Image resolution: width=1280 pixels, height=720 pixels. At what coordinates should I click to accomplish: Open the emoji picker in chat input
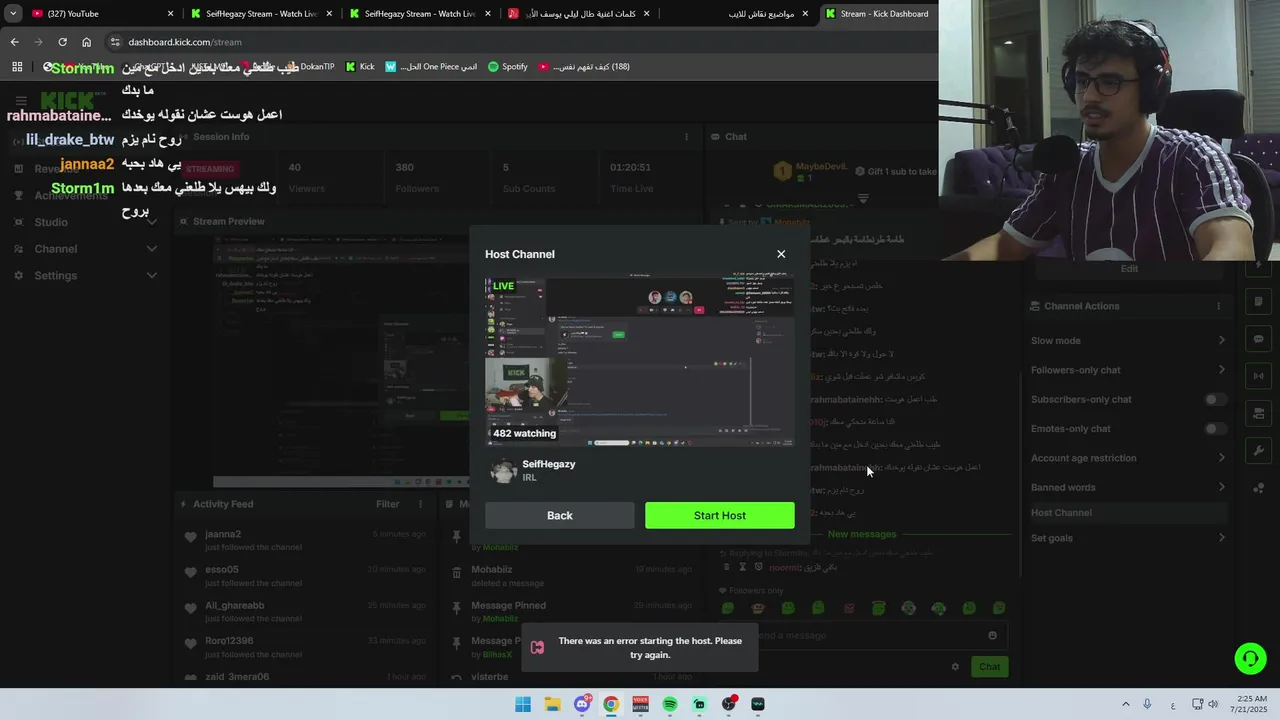(992, 635)
